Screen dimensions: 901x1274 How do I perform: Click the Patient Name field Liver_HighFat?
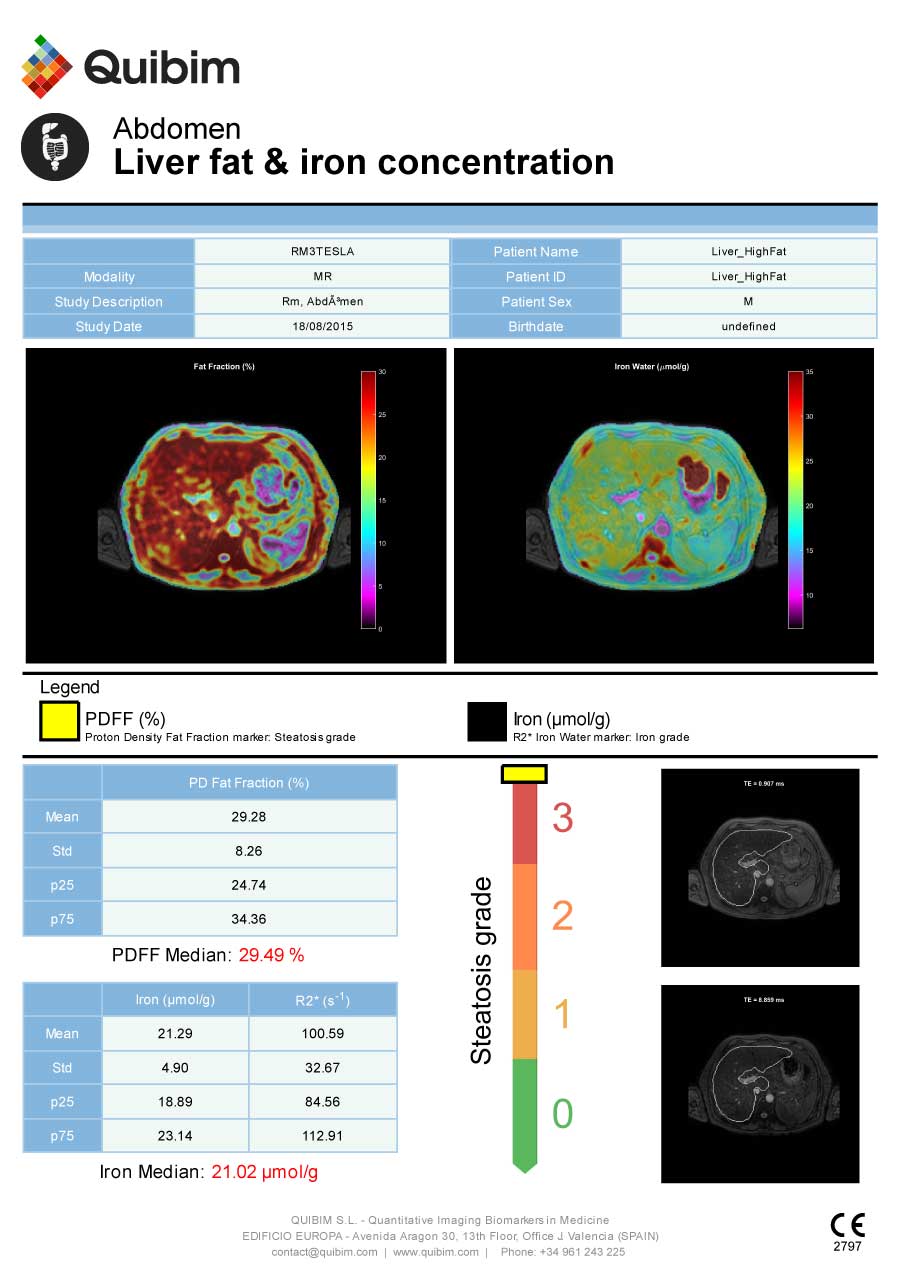[749, 251]
